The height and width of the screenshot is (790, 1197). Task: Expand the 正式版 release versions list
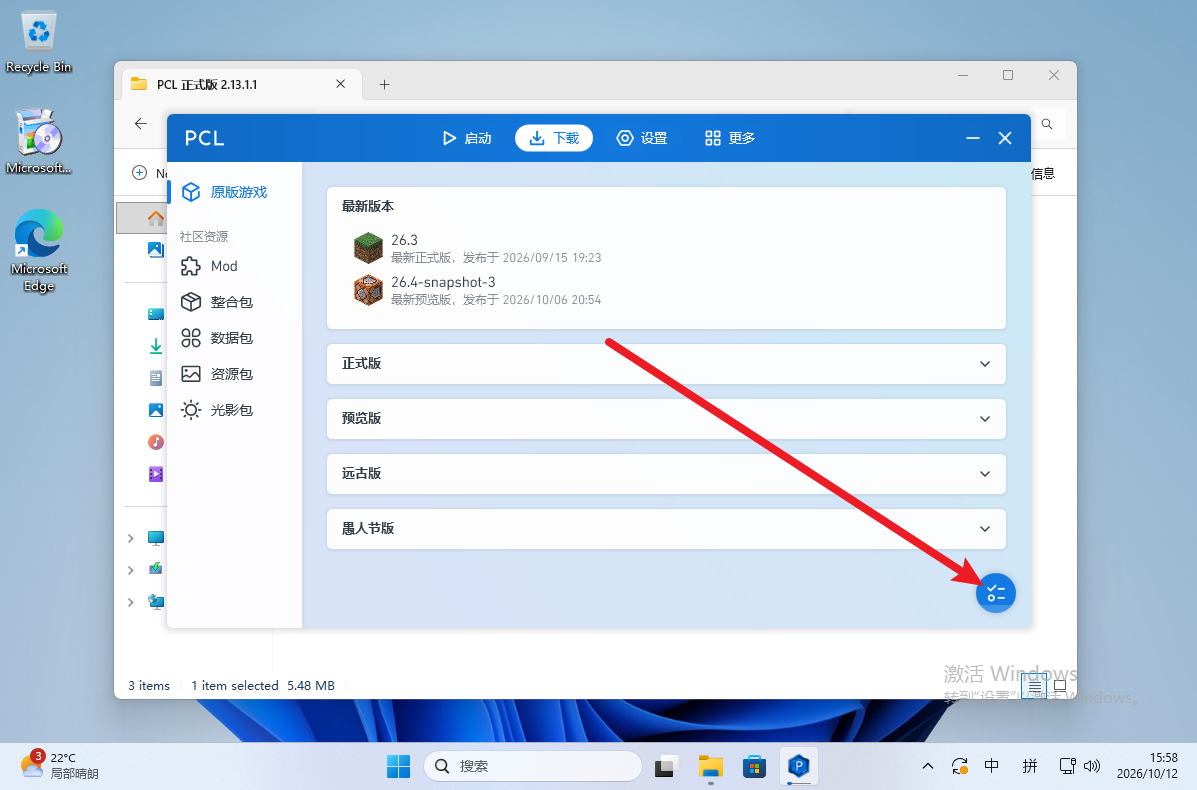pos(666,364)
